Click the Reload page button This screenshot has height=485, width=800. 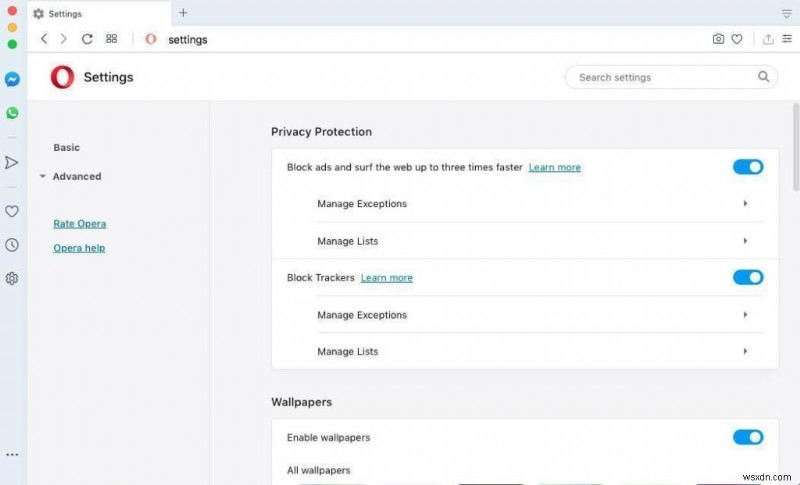87,39
